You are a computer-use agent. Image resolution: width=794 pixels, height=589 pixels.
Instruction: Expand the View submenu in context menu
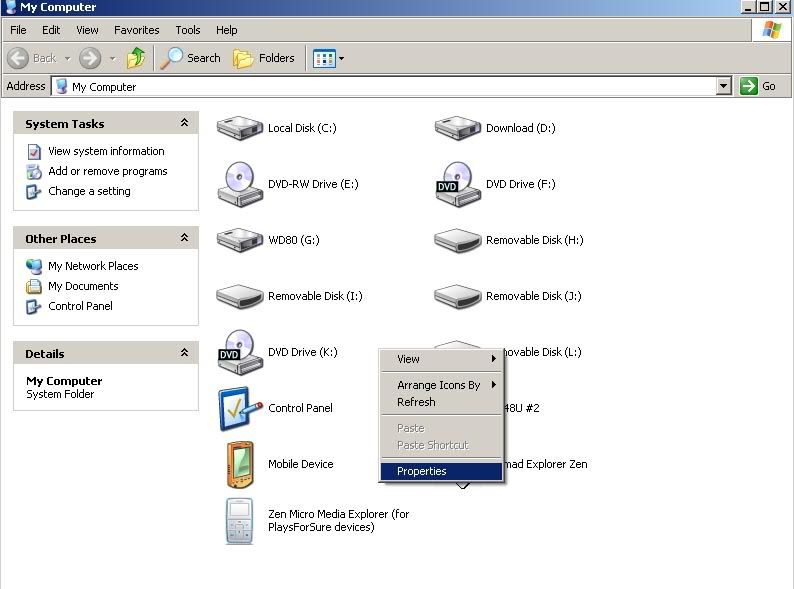[x=441, y=359]
